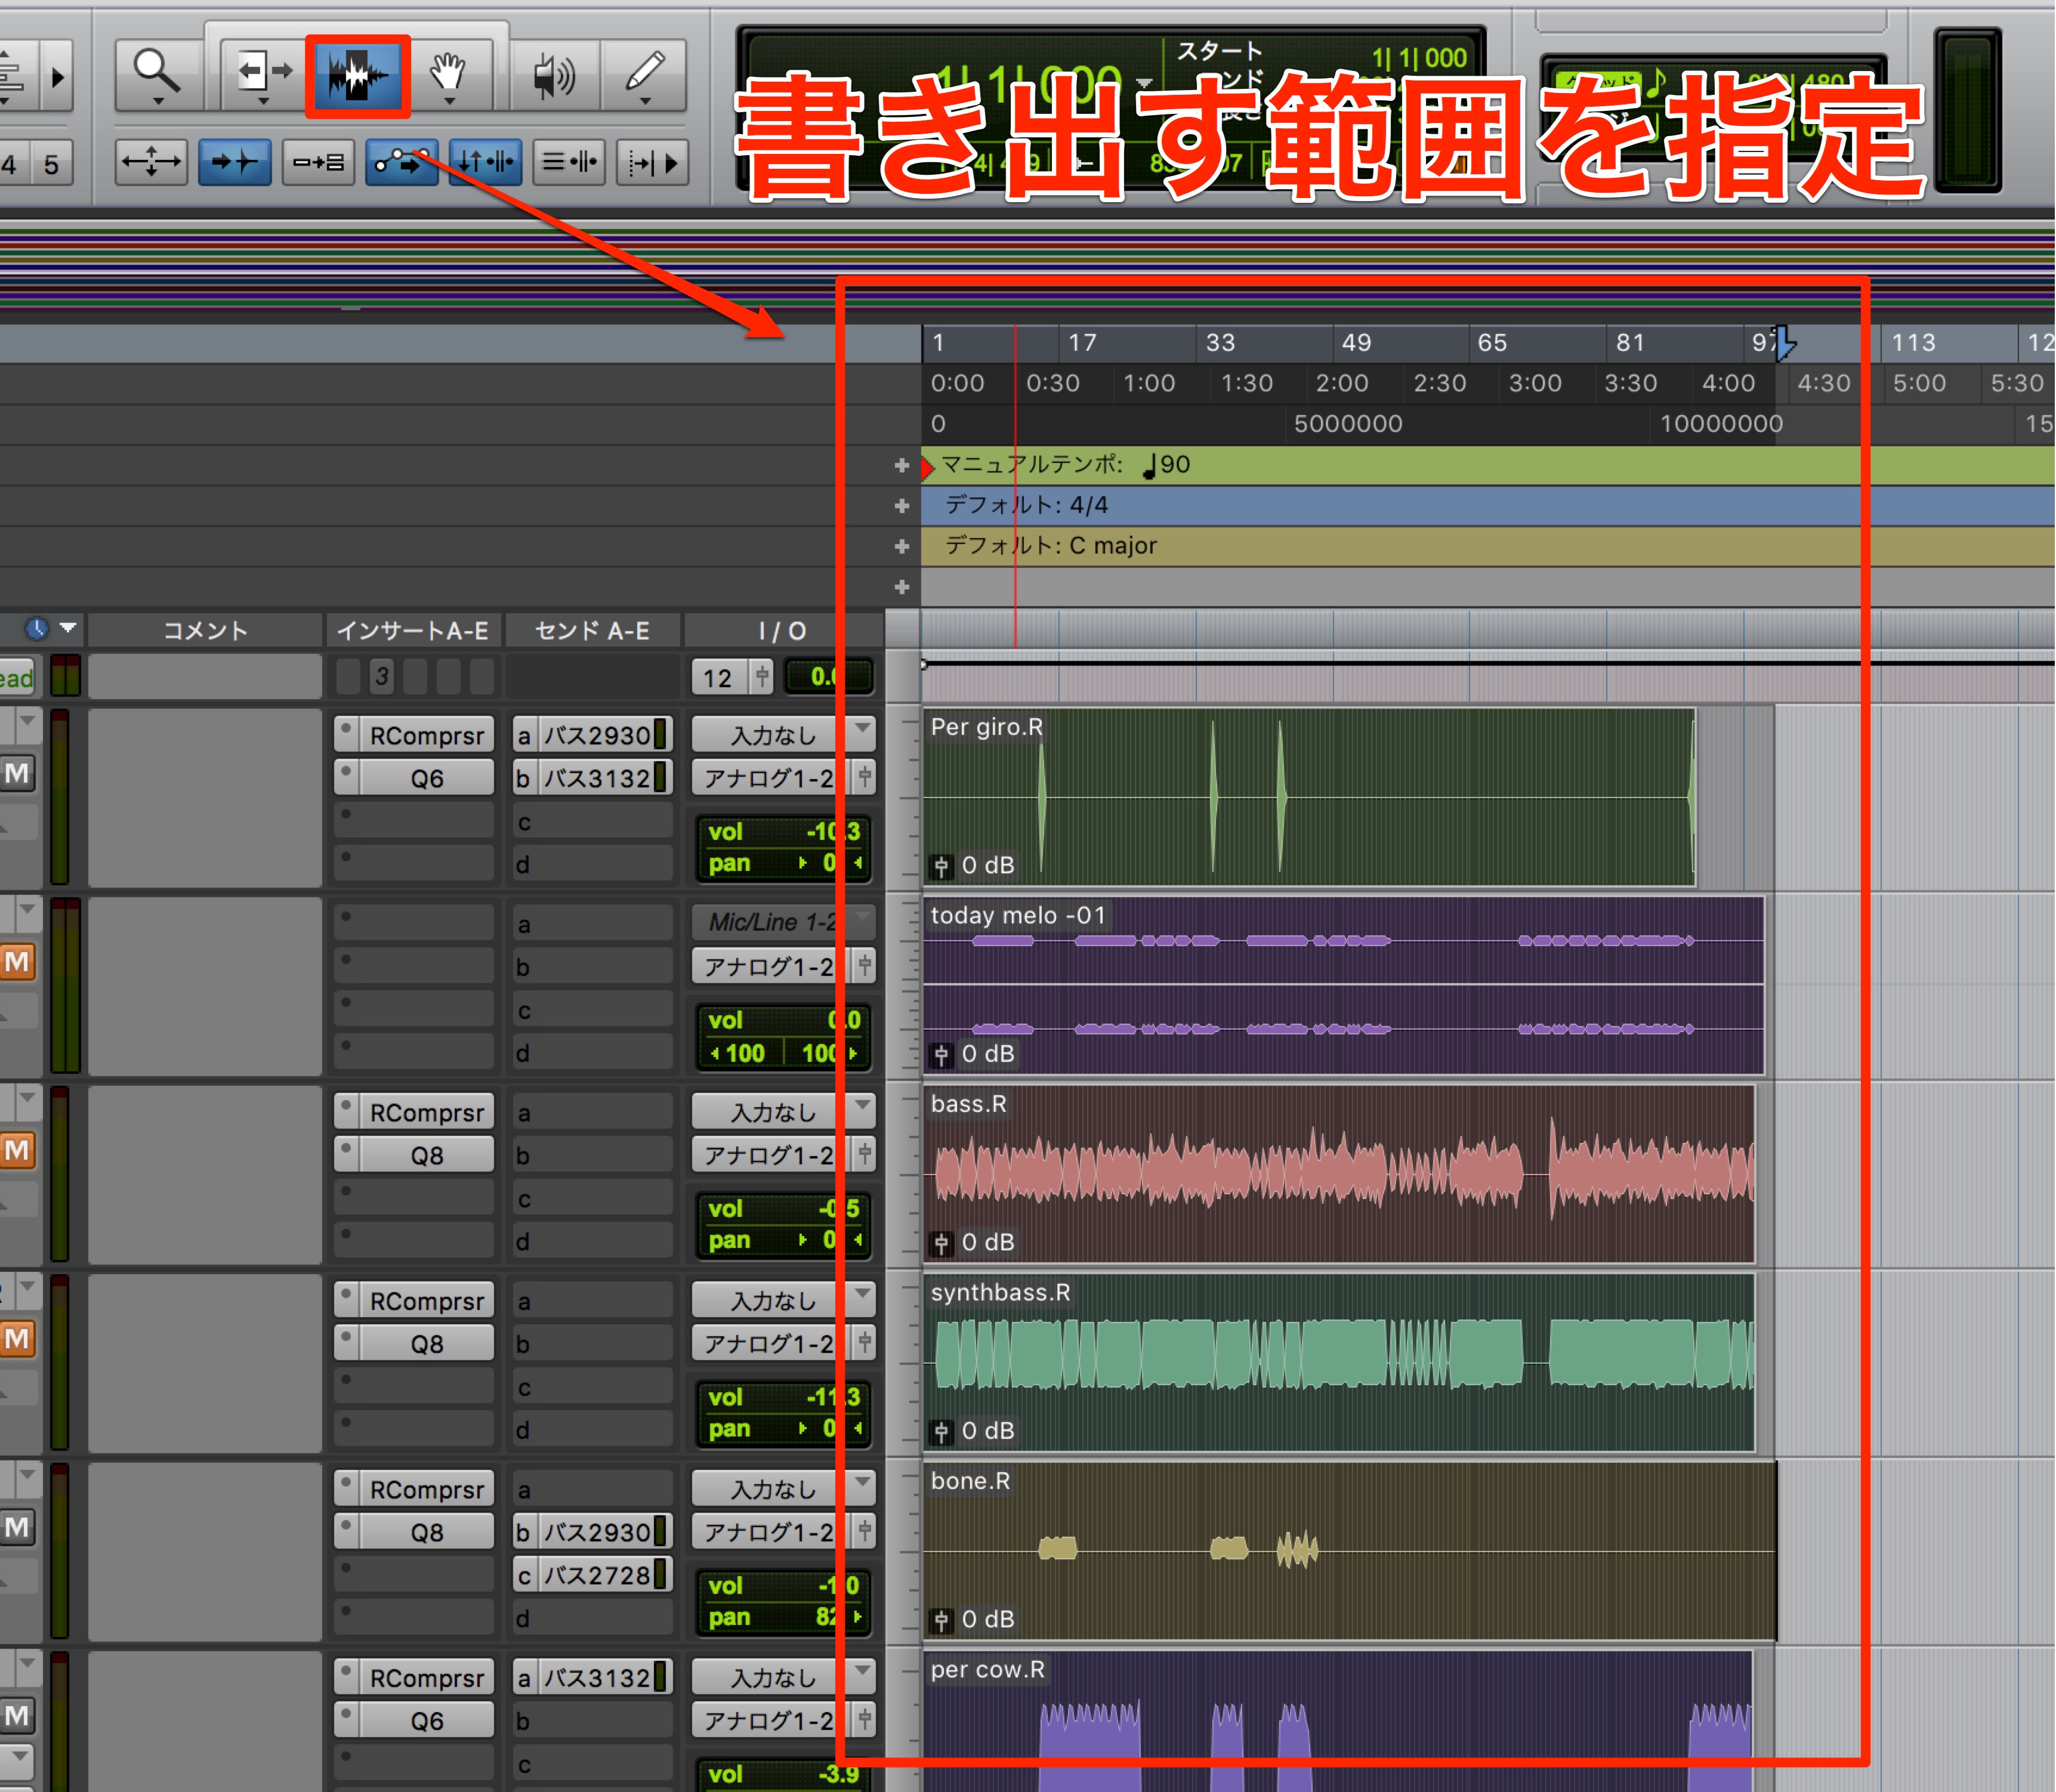Image resolution: width=2056 pixels, height=1792 pixels.
Task: Click the インサートA-E column header
Action: [x=413, y=631]
